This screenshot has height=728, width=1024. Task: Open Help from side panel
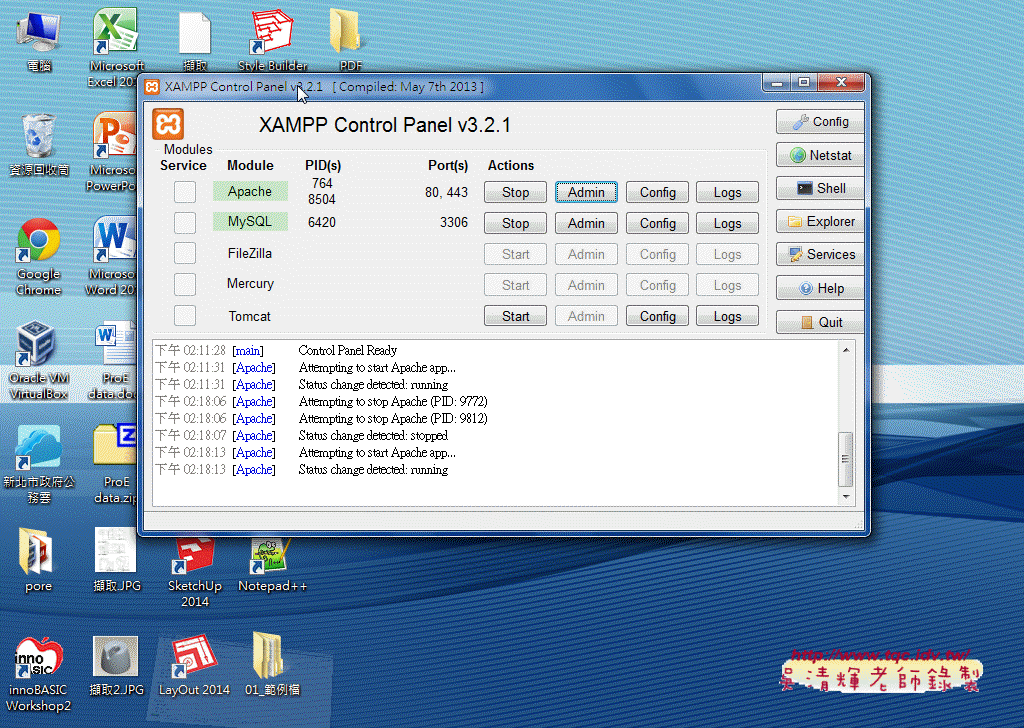[820, 289]
